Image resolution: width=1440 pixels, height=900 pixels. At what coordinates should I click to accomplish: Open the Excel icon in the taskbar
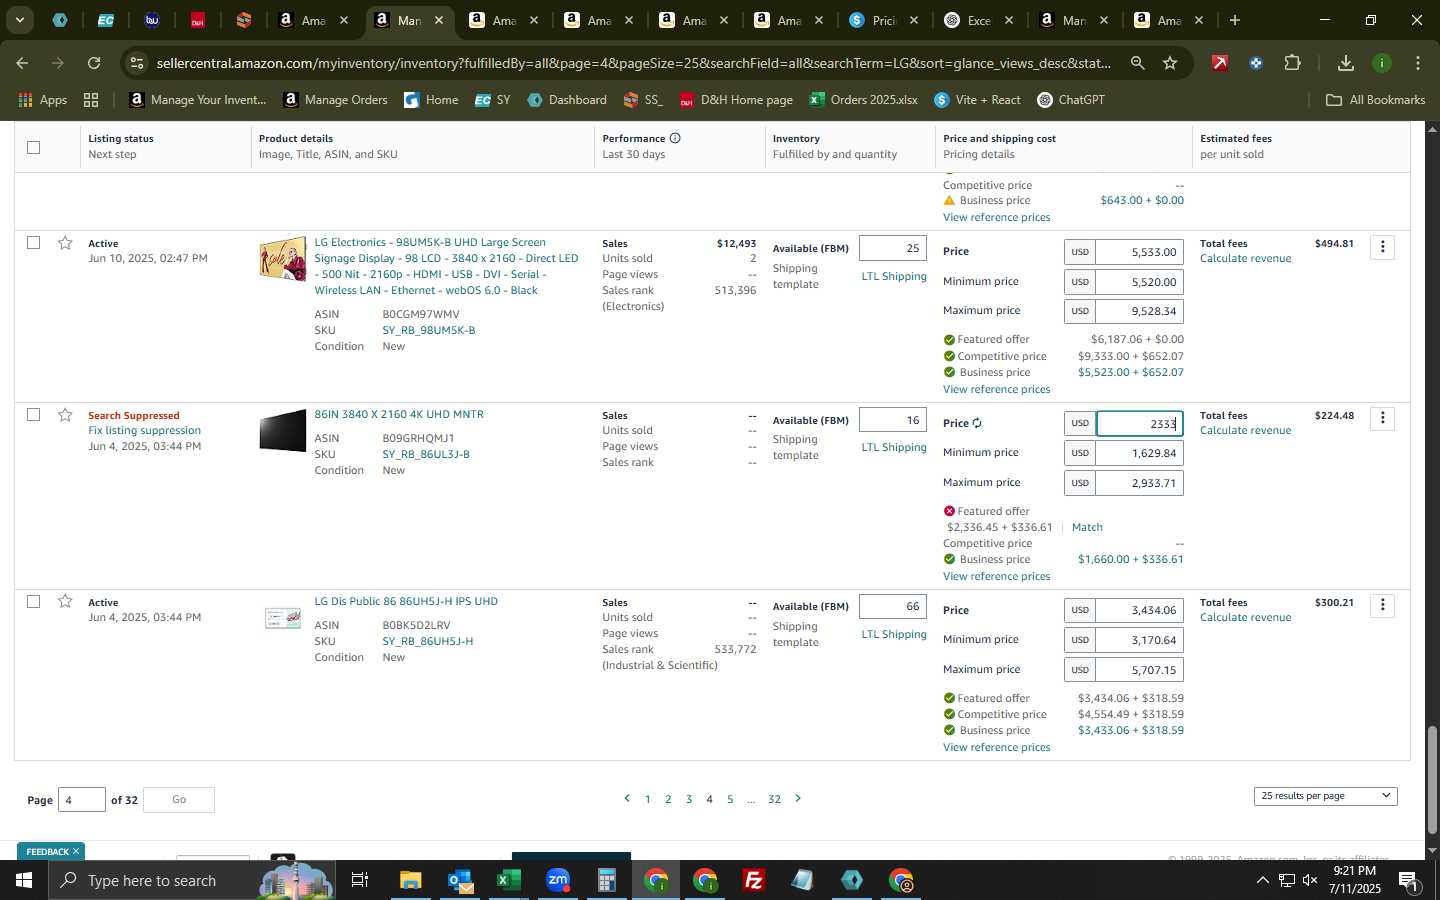pyautogui.click(x=508, y=880)
